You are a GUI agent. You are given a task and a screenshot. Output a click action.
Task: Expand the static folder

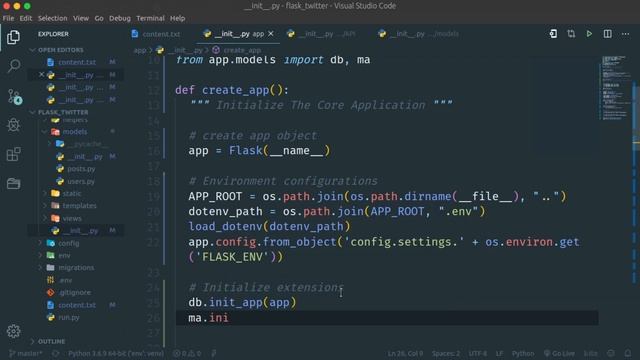pos(72,193)
